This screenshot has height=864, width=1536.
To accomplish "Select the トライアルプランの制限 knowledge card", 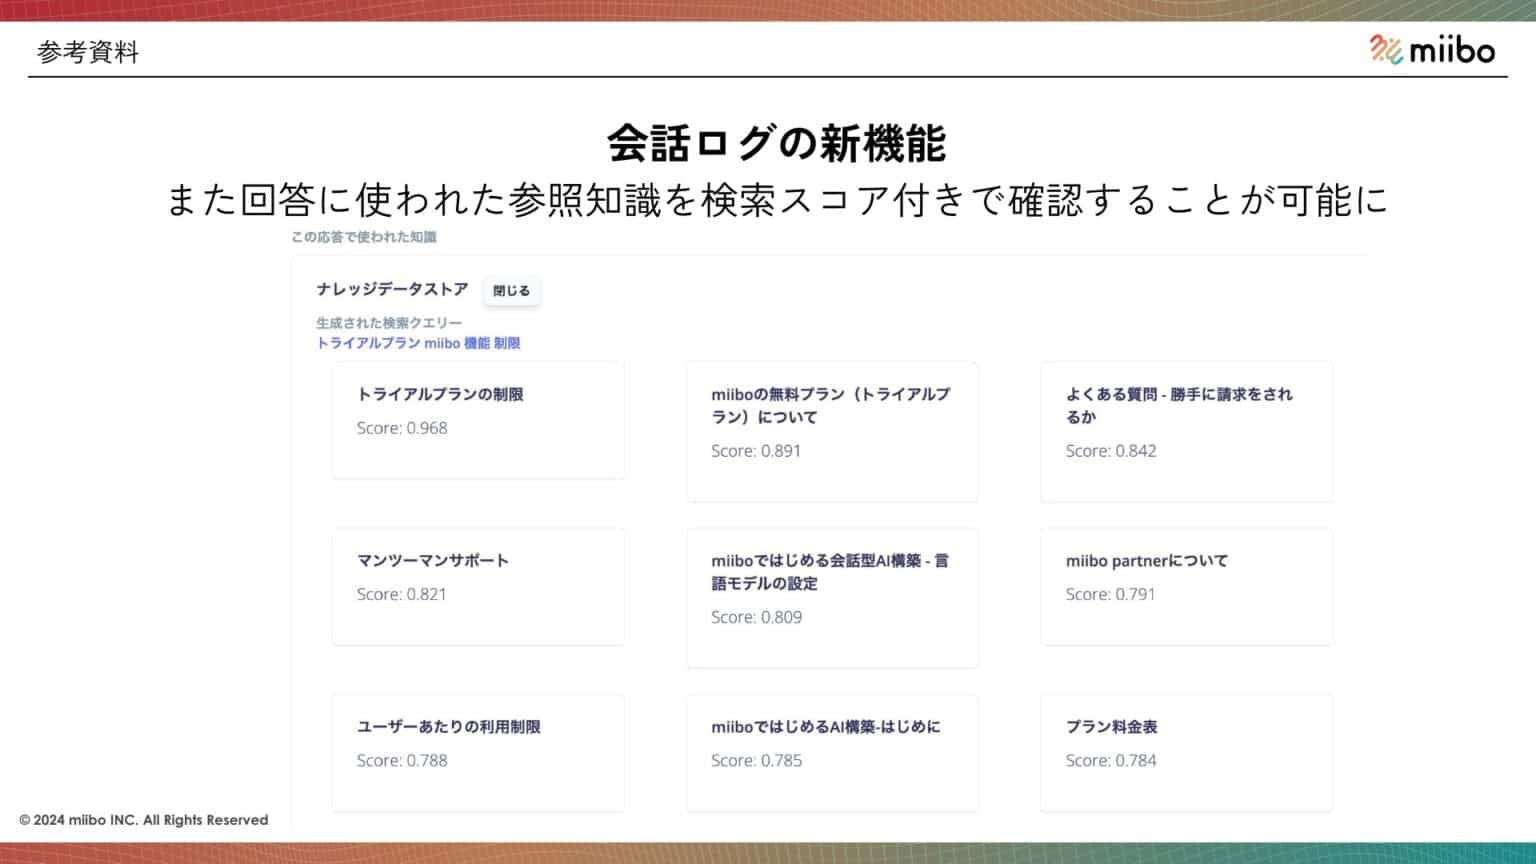I will click(x=477, y=420).
